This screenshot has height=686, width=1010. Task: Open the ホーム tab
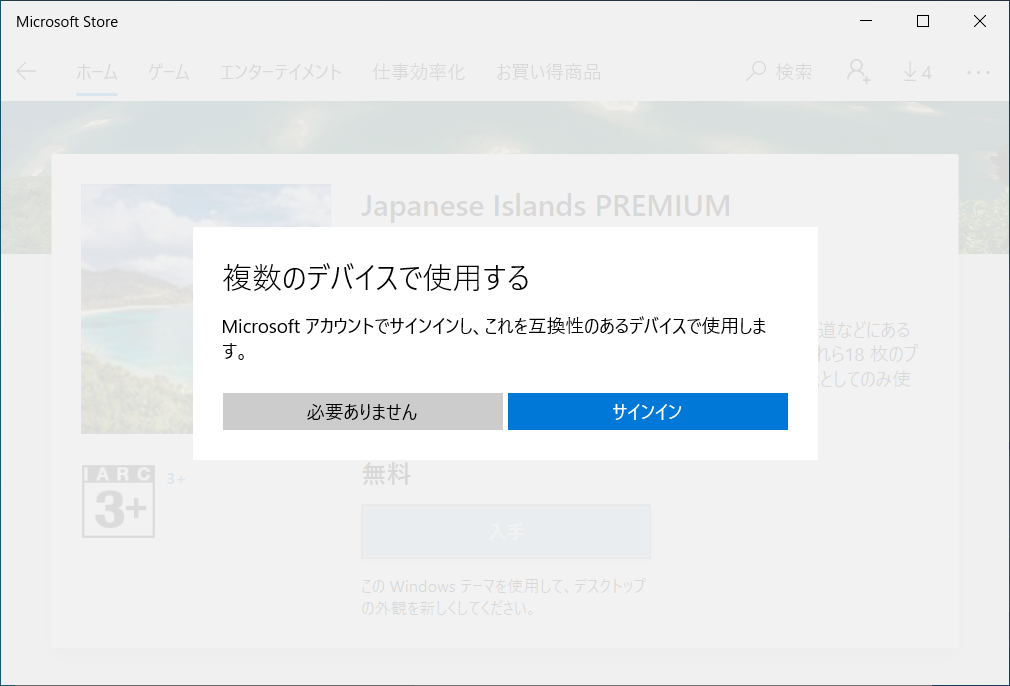point(97,71)
